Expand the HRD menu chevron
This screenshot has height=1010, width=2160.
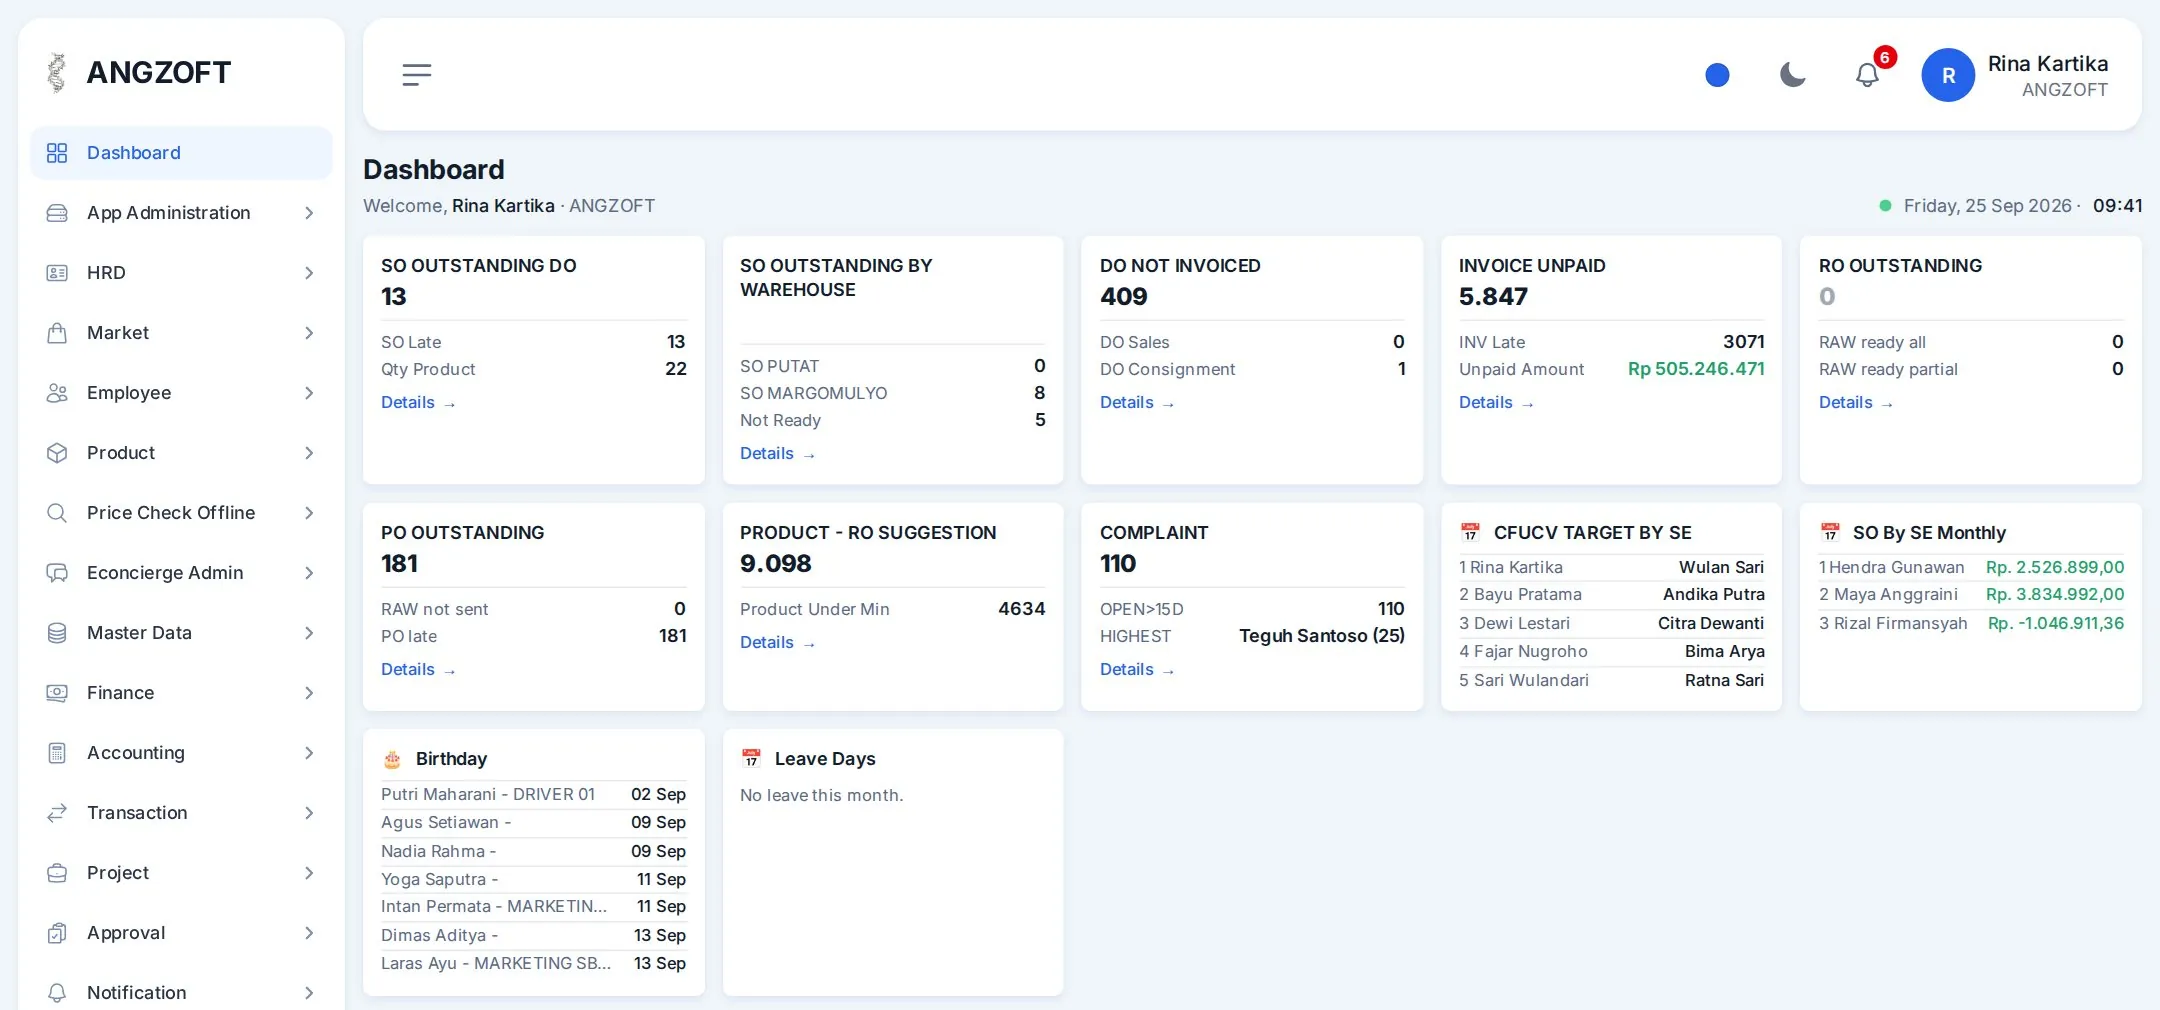309,273
